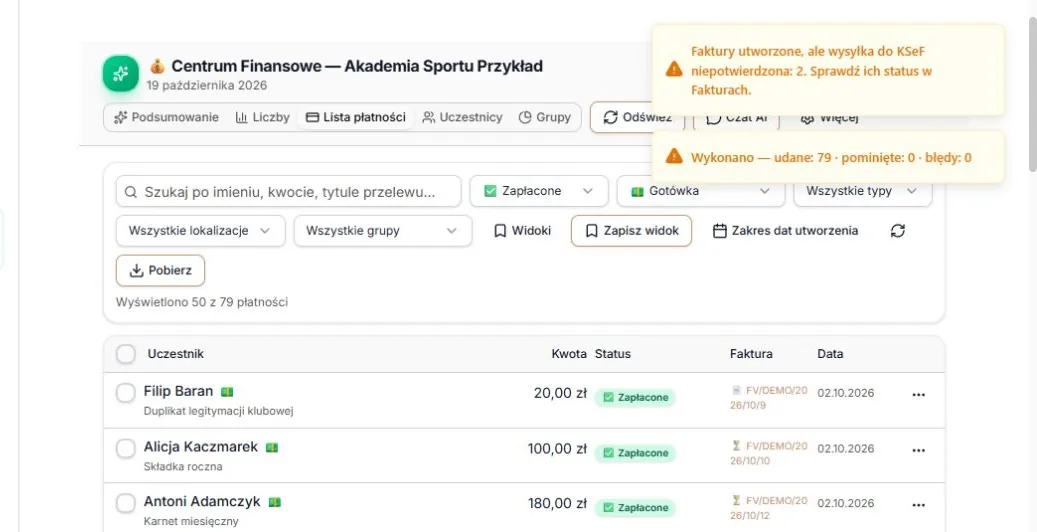Image resolution: width=1037 pixels, height=532 pixels.
Task: Click the Filip Baran participant name
Action: coord(179,391)
